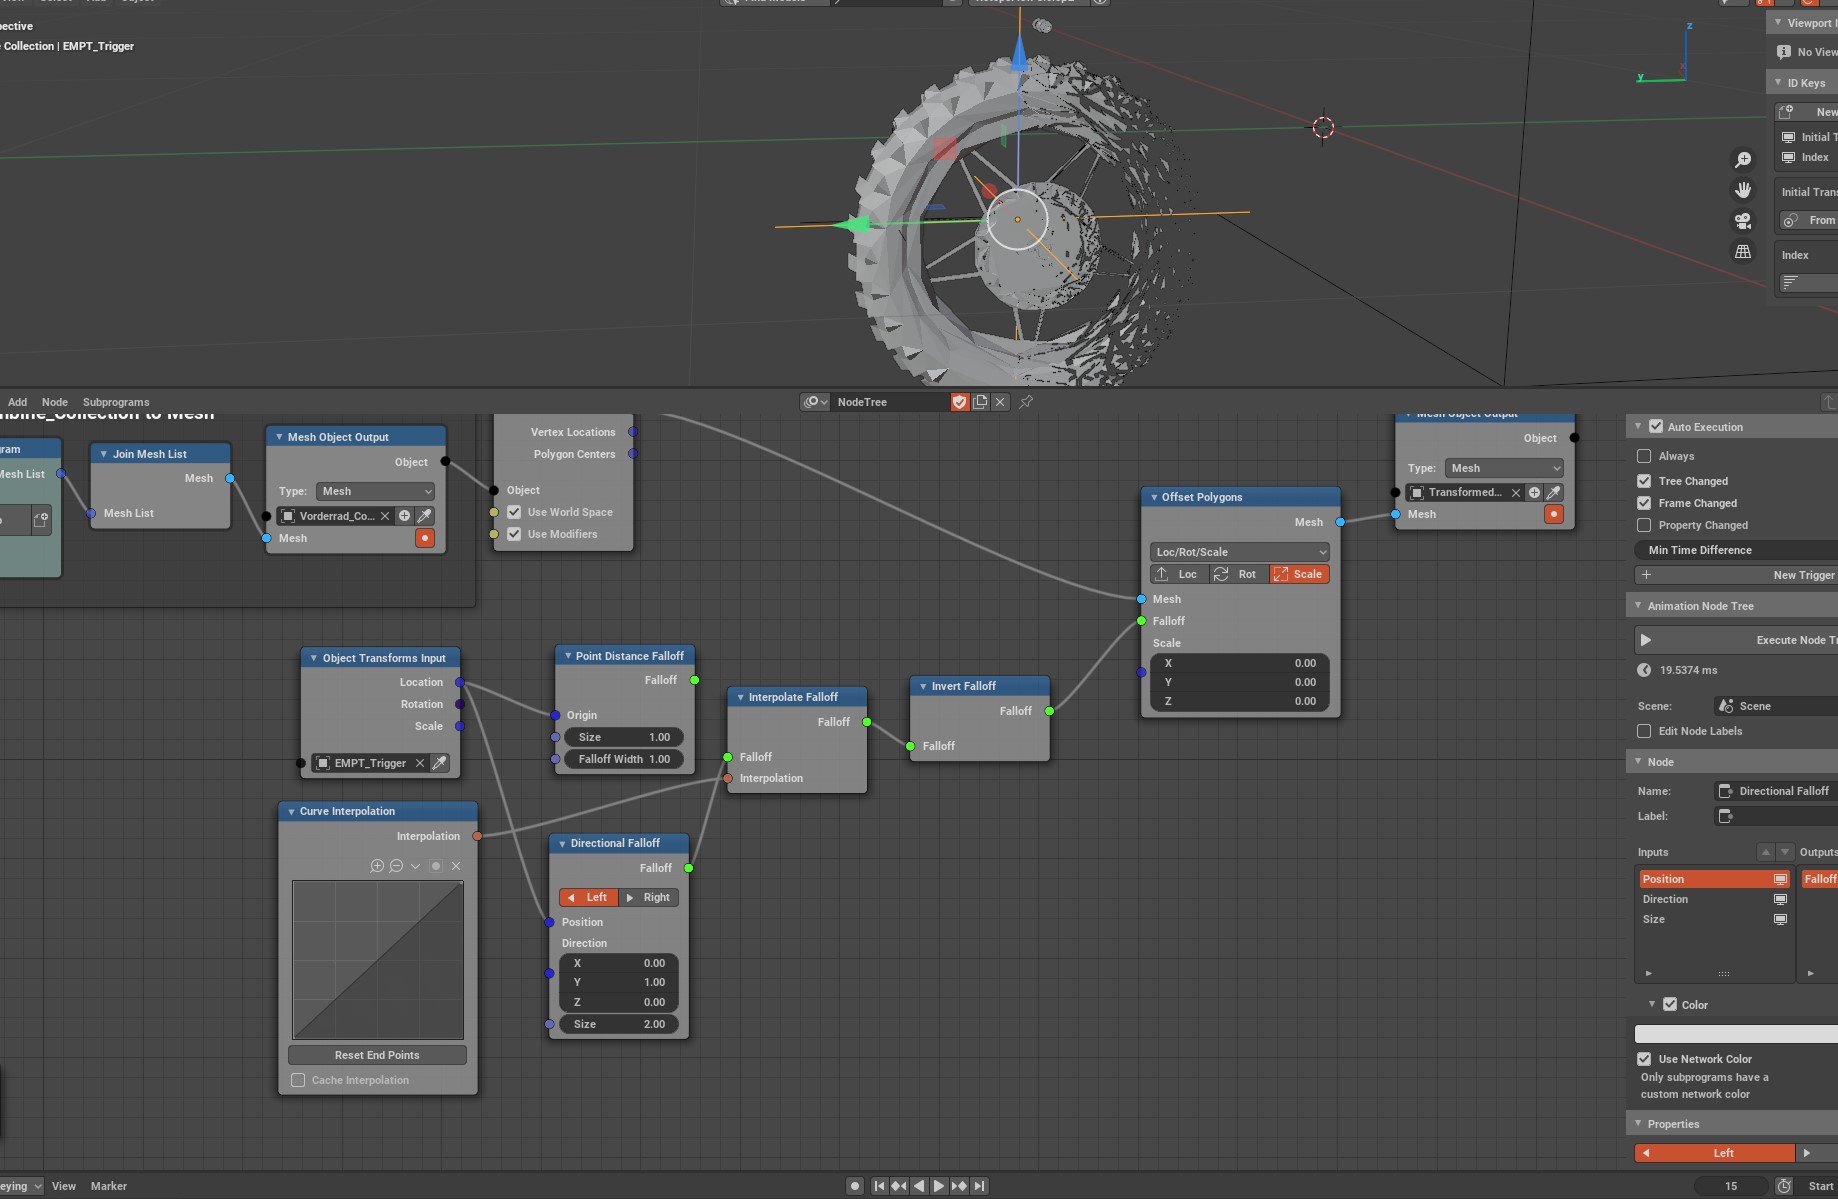Click the Size 2.00 slider in Directional Falloff
Viewport: 1838px width, 1199px height.
[618, 1024]
